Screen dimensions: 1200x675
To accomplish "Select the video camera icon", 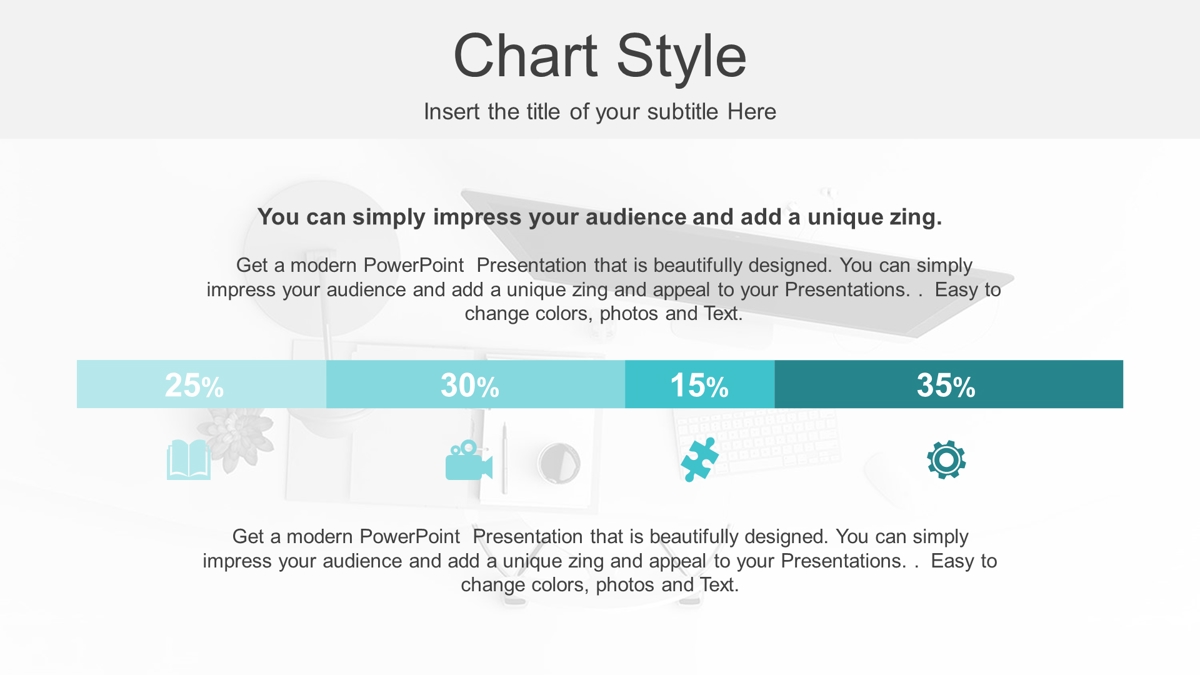I will click(469, 460).
